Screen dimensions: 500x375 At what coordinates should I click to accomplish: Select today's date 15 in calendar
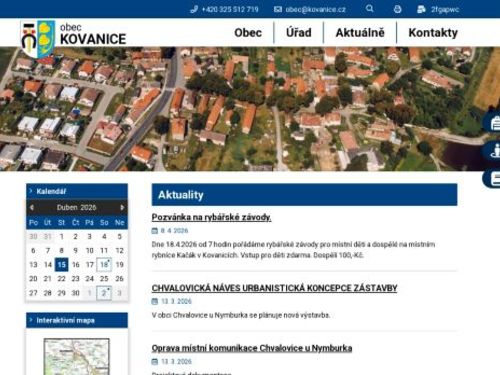(x=62, y=265)
